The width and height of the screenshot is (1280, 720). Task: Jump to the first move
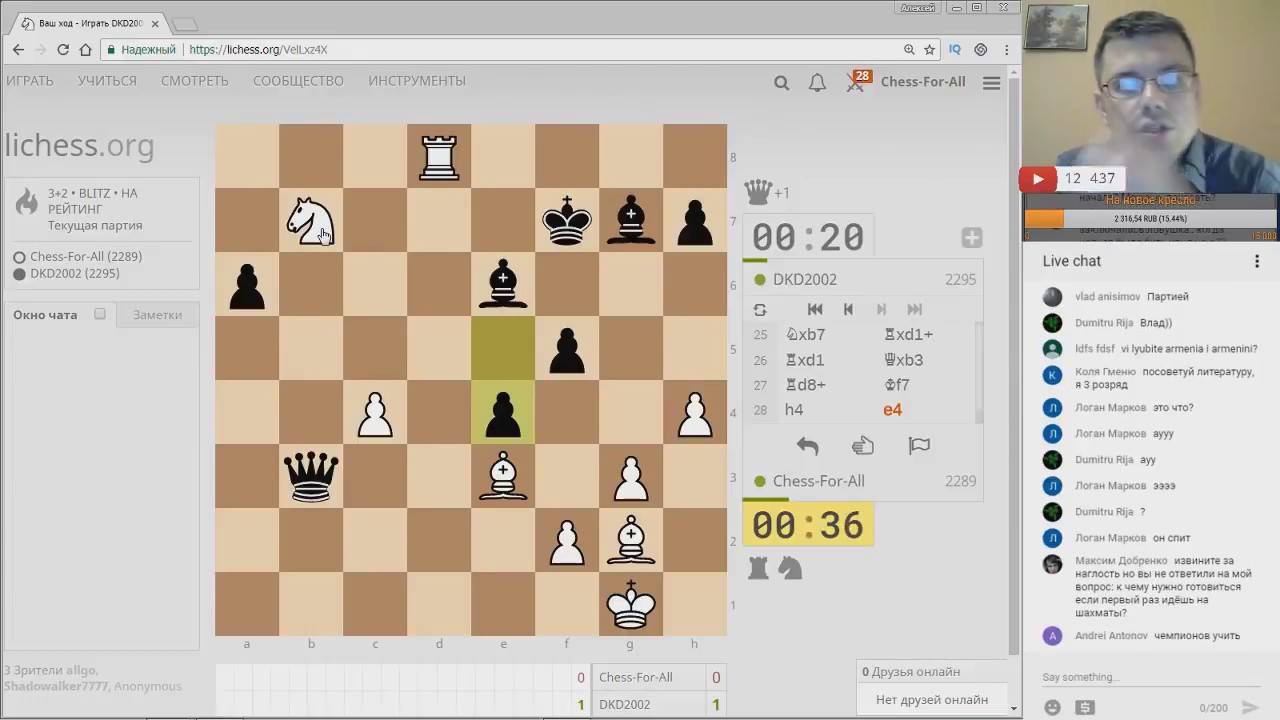point(815,310)
